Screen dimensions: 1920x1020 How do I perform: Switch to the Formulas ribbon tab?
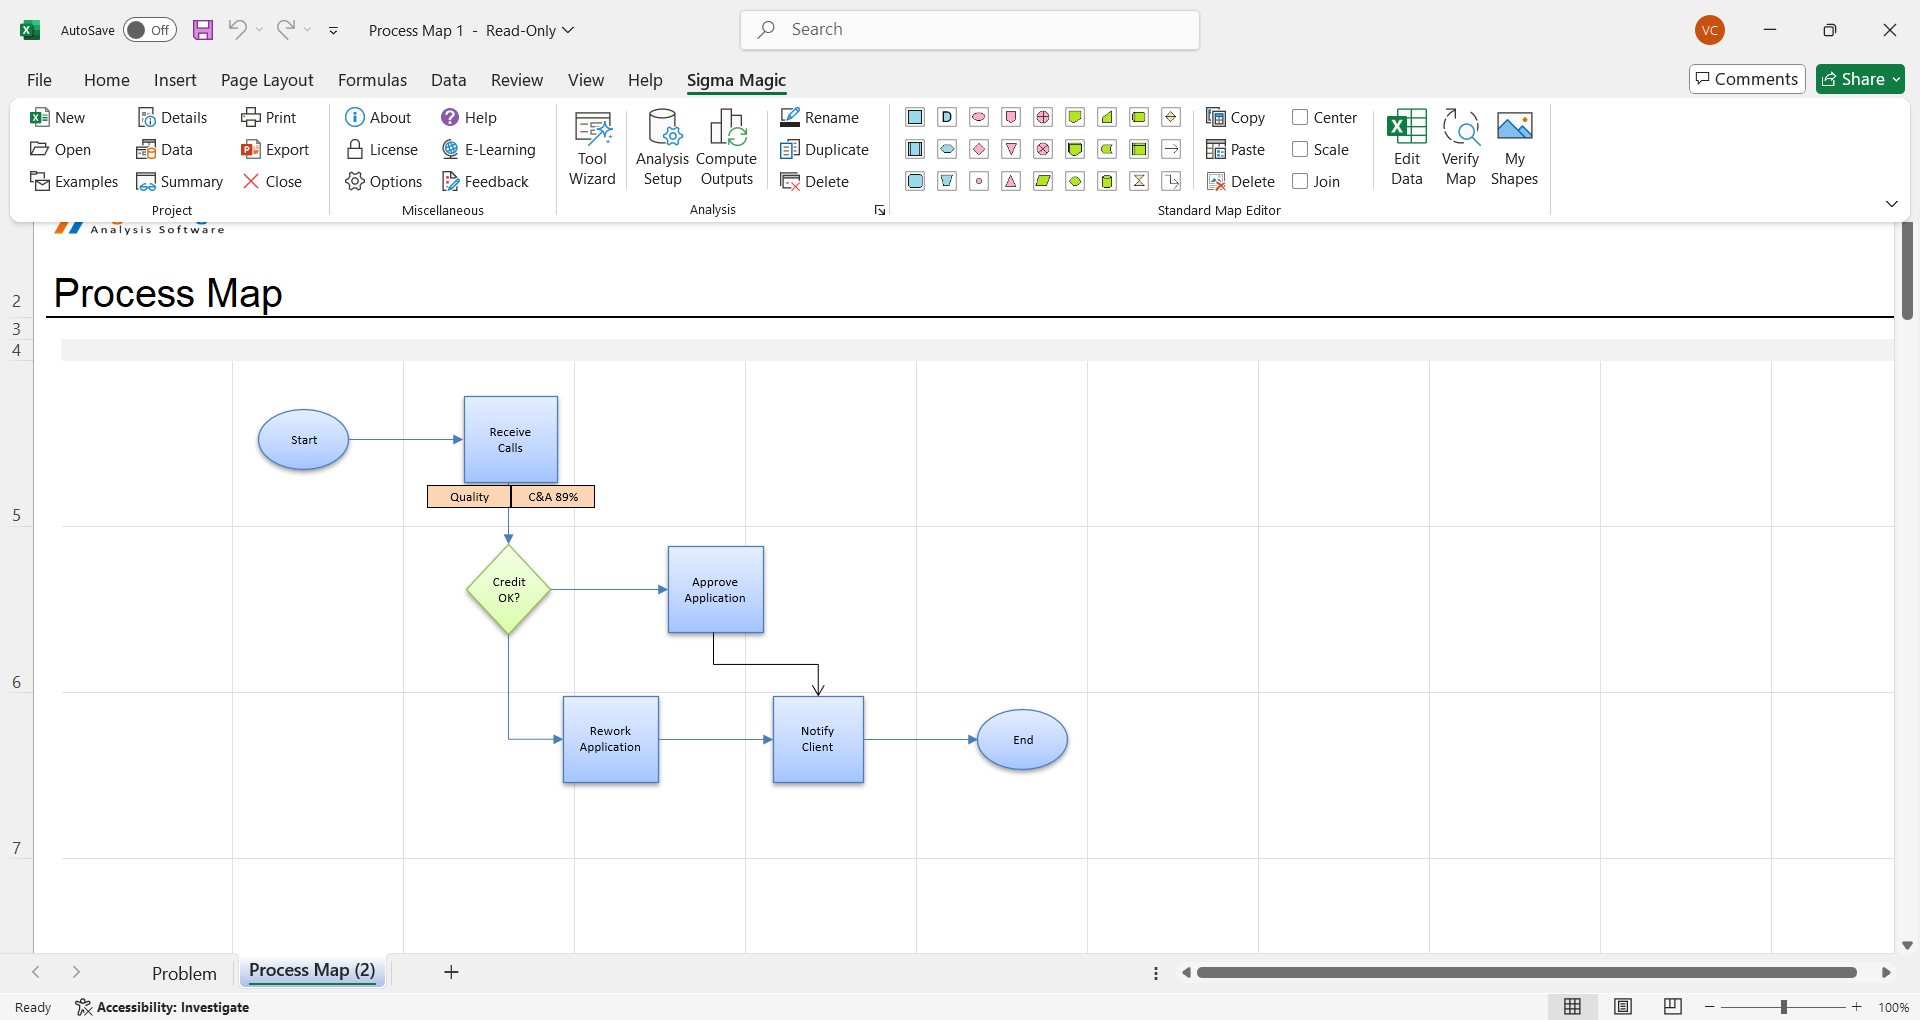point(372,80)
